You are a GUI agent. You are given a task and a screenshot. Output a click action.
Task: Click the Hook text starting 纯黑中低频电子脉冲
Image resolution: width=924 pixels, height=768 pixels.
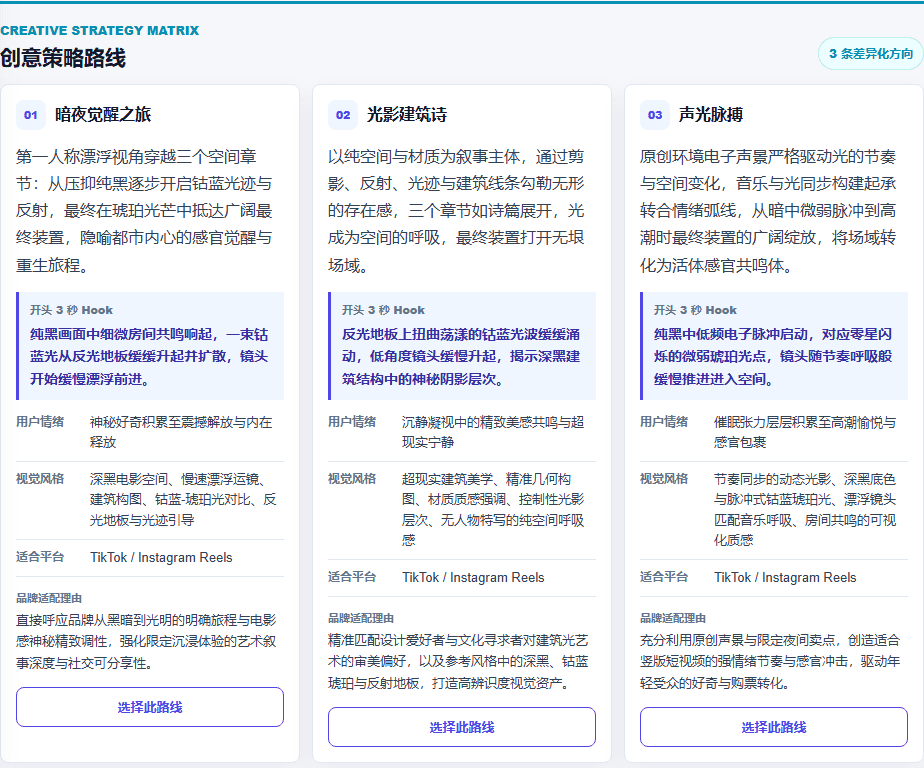(773, 357)
